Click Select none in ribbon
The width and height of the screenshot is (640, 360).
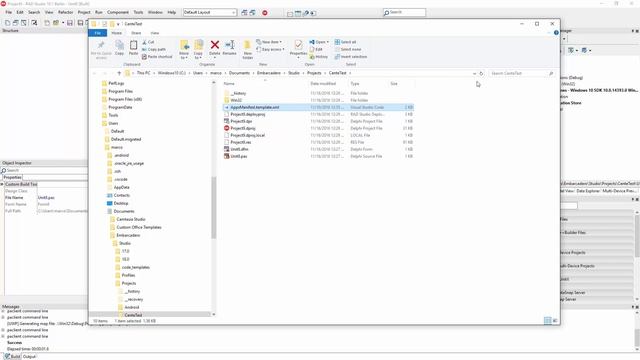tap(348, 49)
